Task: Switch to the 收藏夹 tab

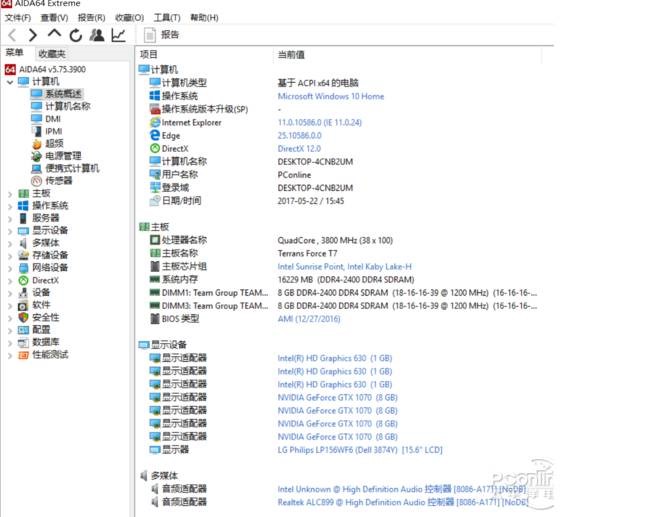Action: [x=52, y=54]
